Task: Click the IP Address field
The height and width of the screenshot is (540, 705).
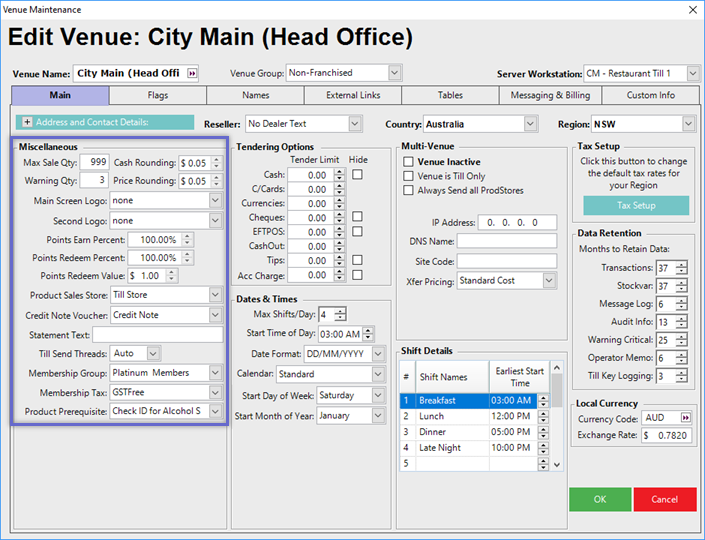Action: point(517,223)
